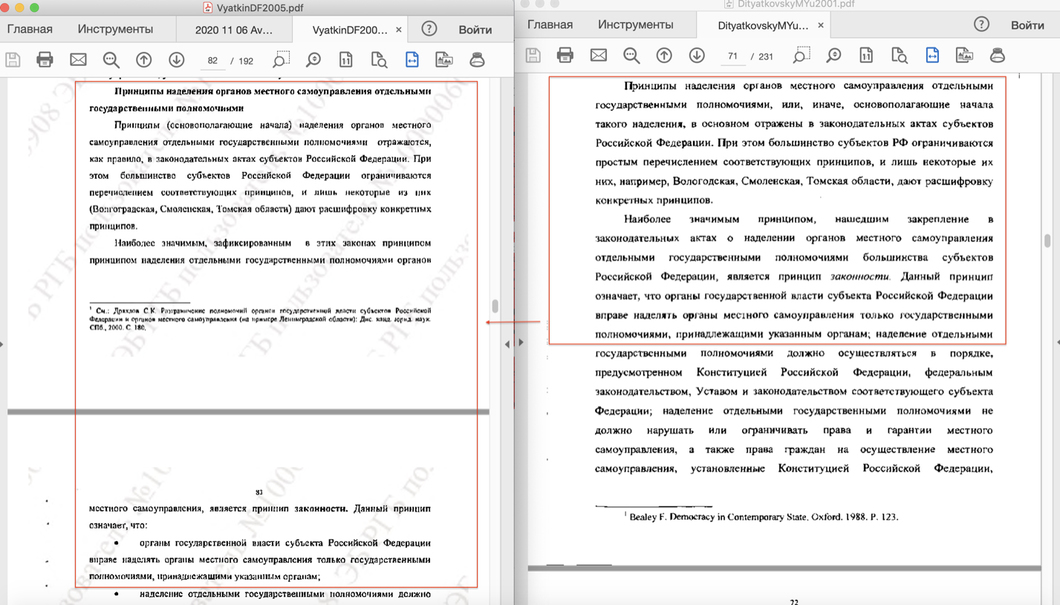Click Войти sign-in button in left window
This screenshot has height=605, width=1060.
tap(475, 30)
